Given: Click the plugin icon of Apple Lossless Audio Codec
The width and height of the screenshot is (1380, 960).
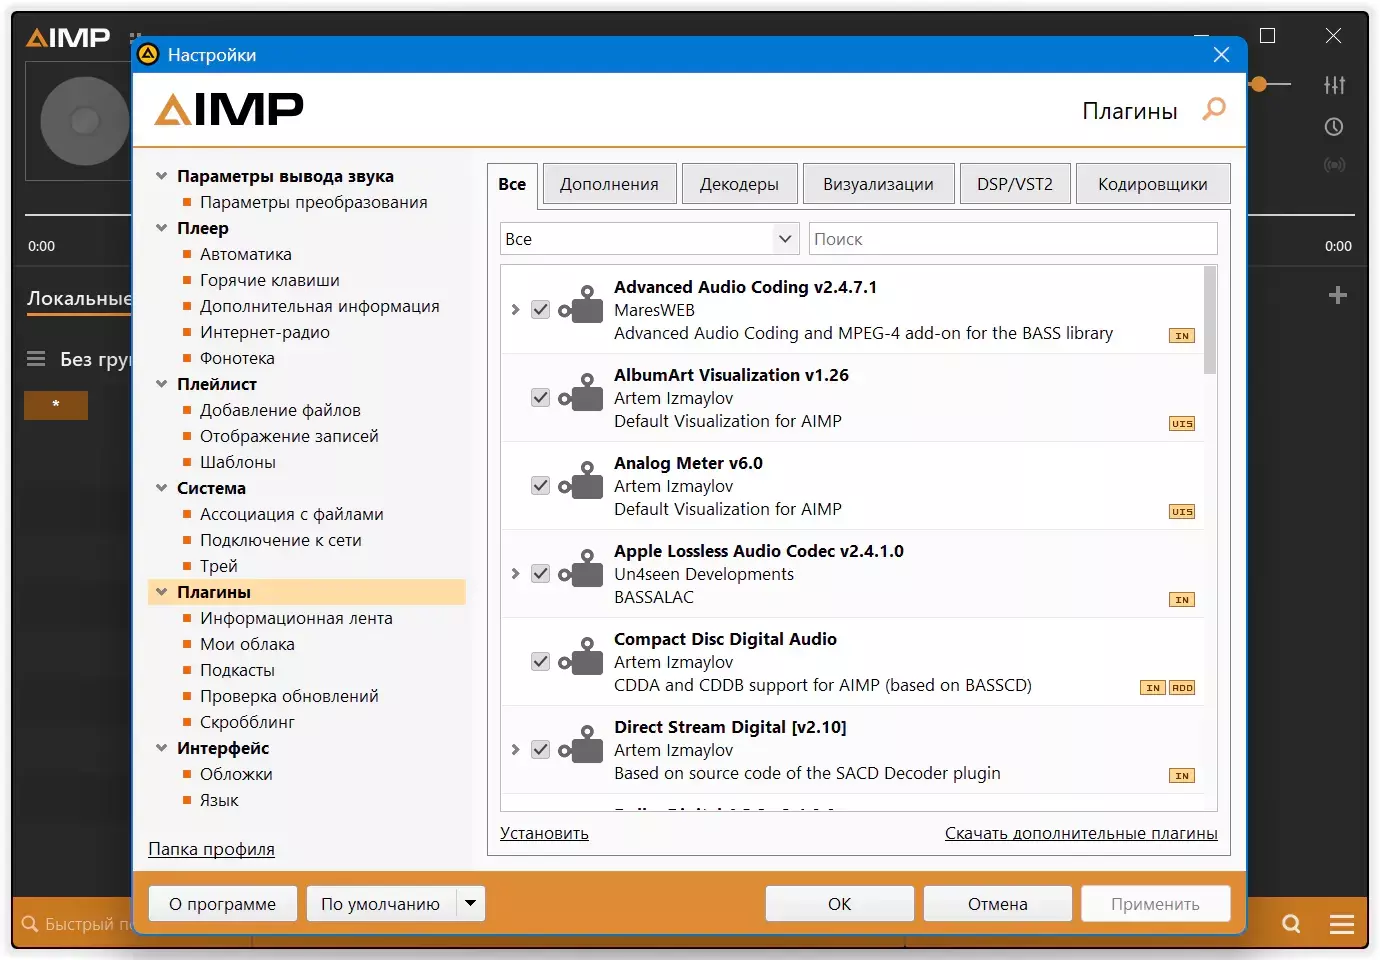Looking at the screenshot, I should tap(581, 569).
